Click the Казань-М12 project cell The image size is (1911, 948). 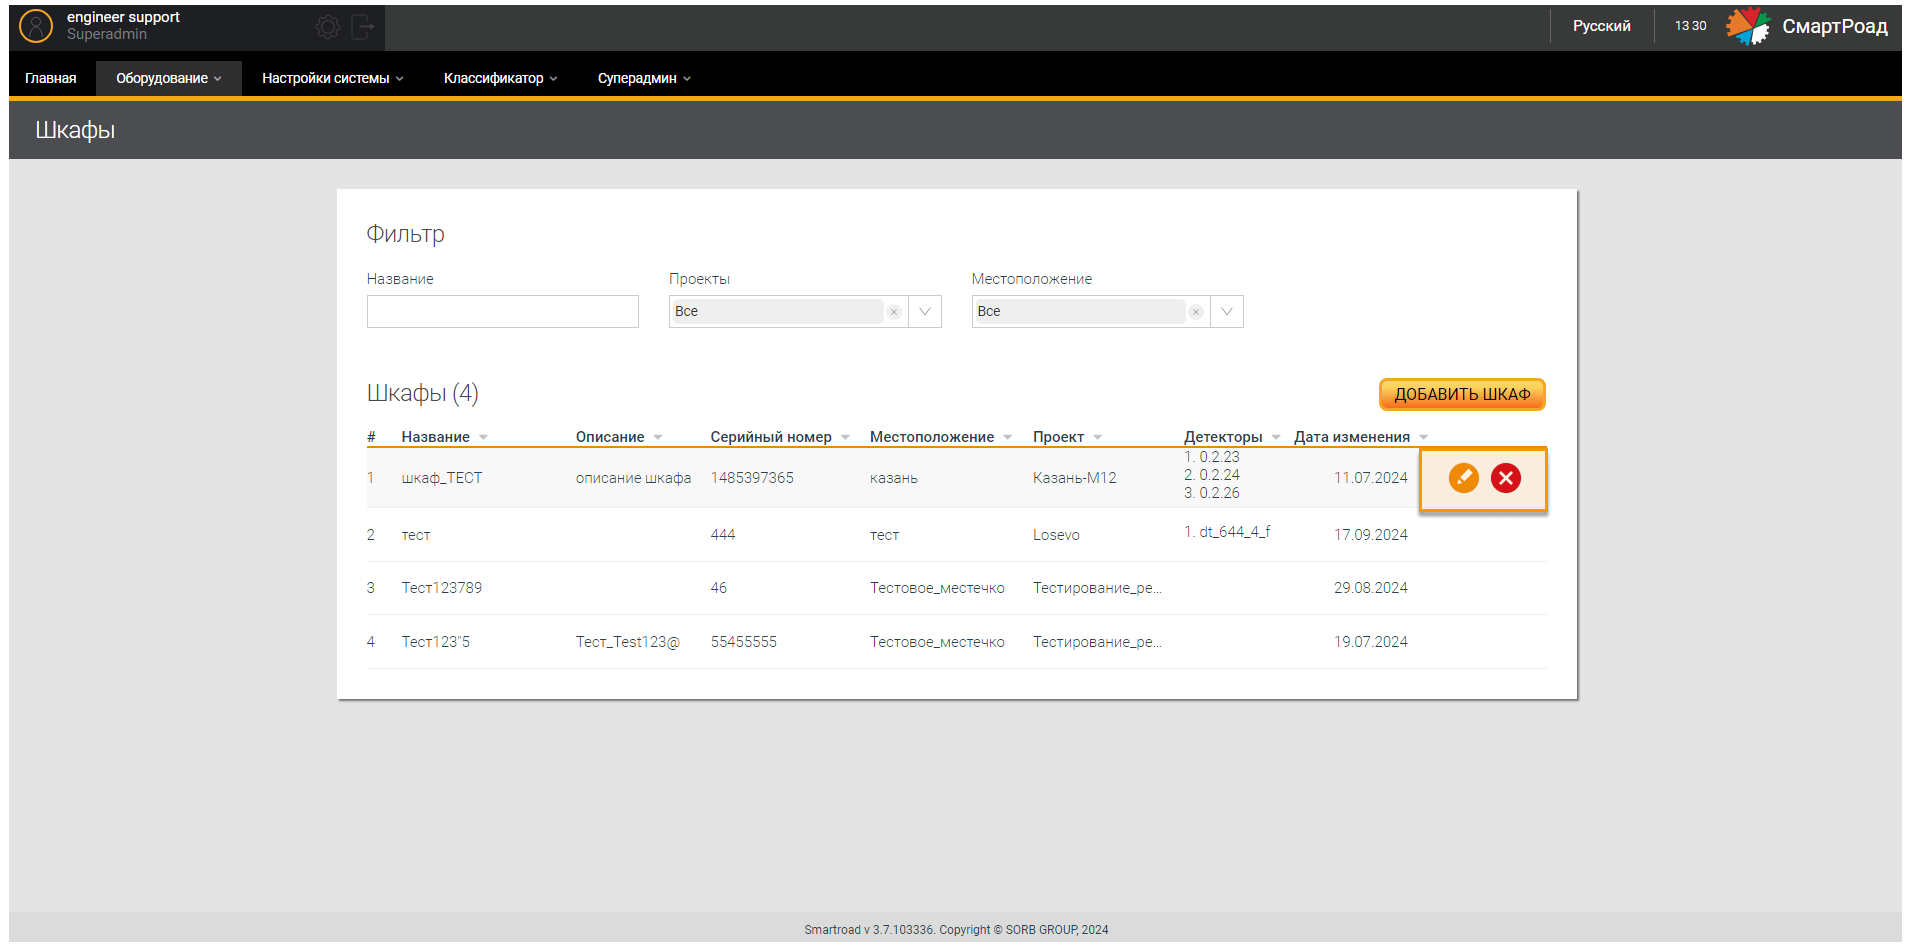pyautogui.click(x=1075, y=478)
